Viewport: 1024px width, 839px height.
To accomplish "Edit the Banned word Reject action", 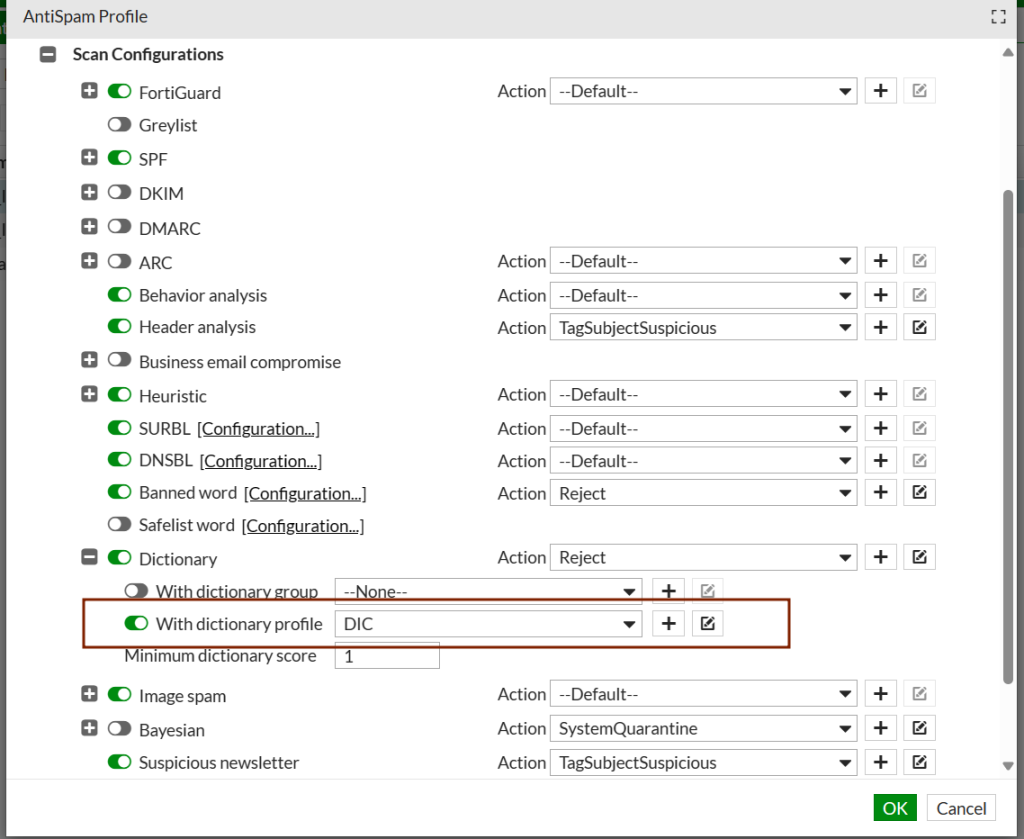I will point(919,493).
